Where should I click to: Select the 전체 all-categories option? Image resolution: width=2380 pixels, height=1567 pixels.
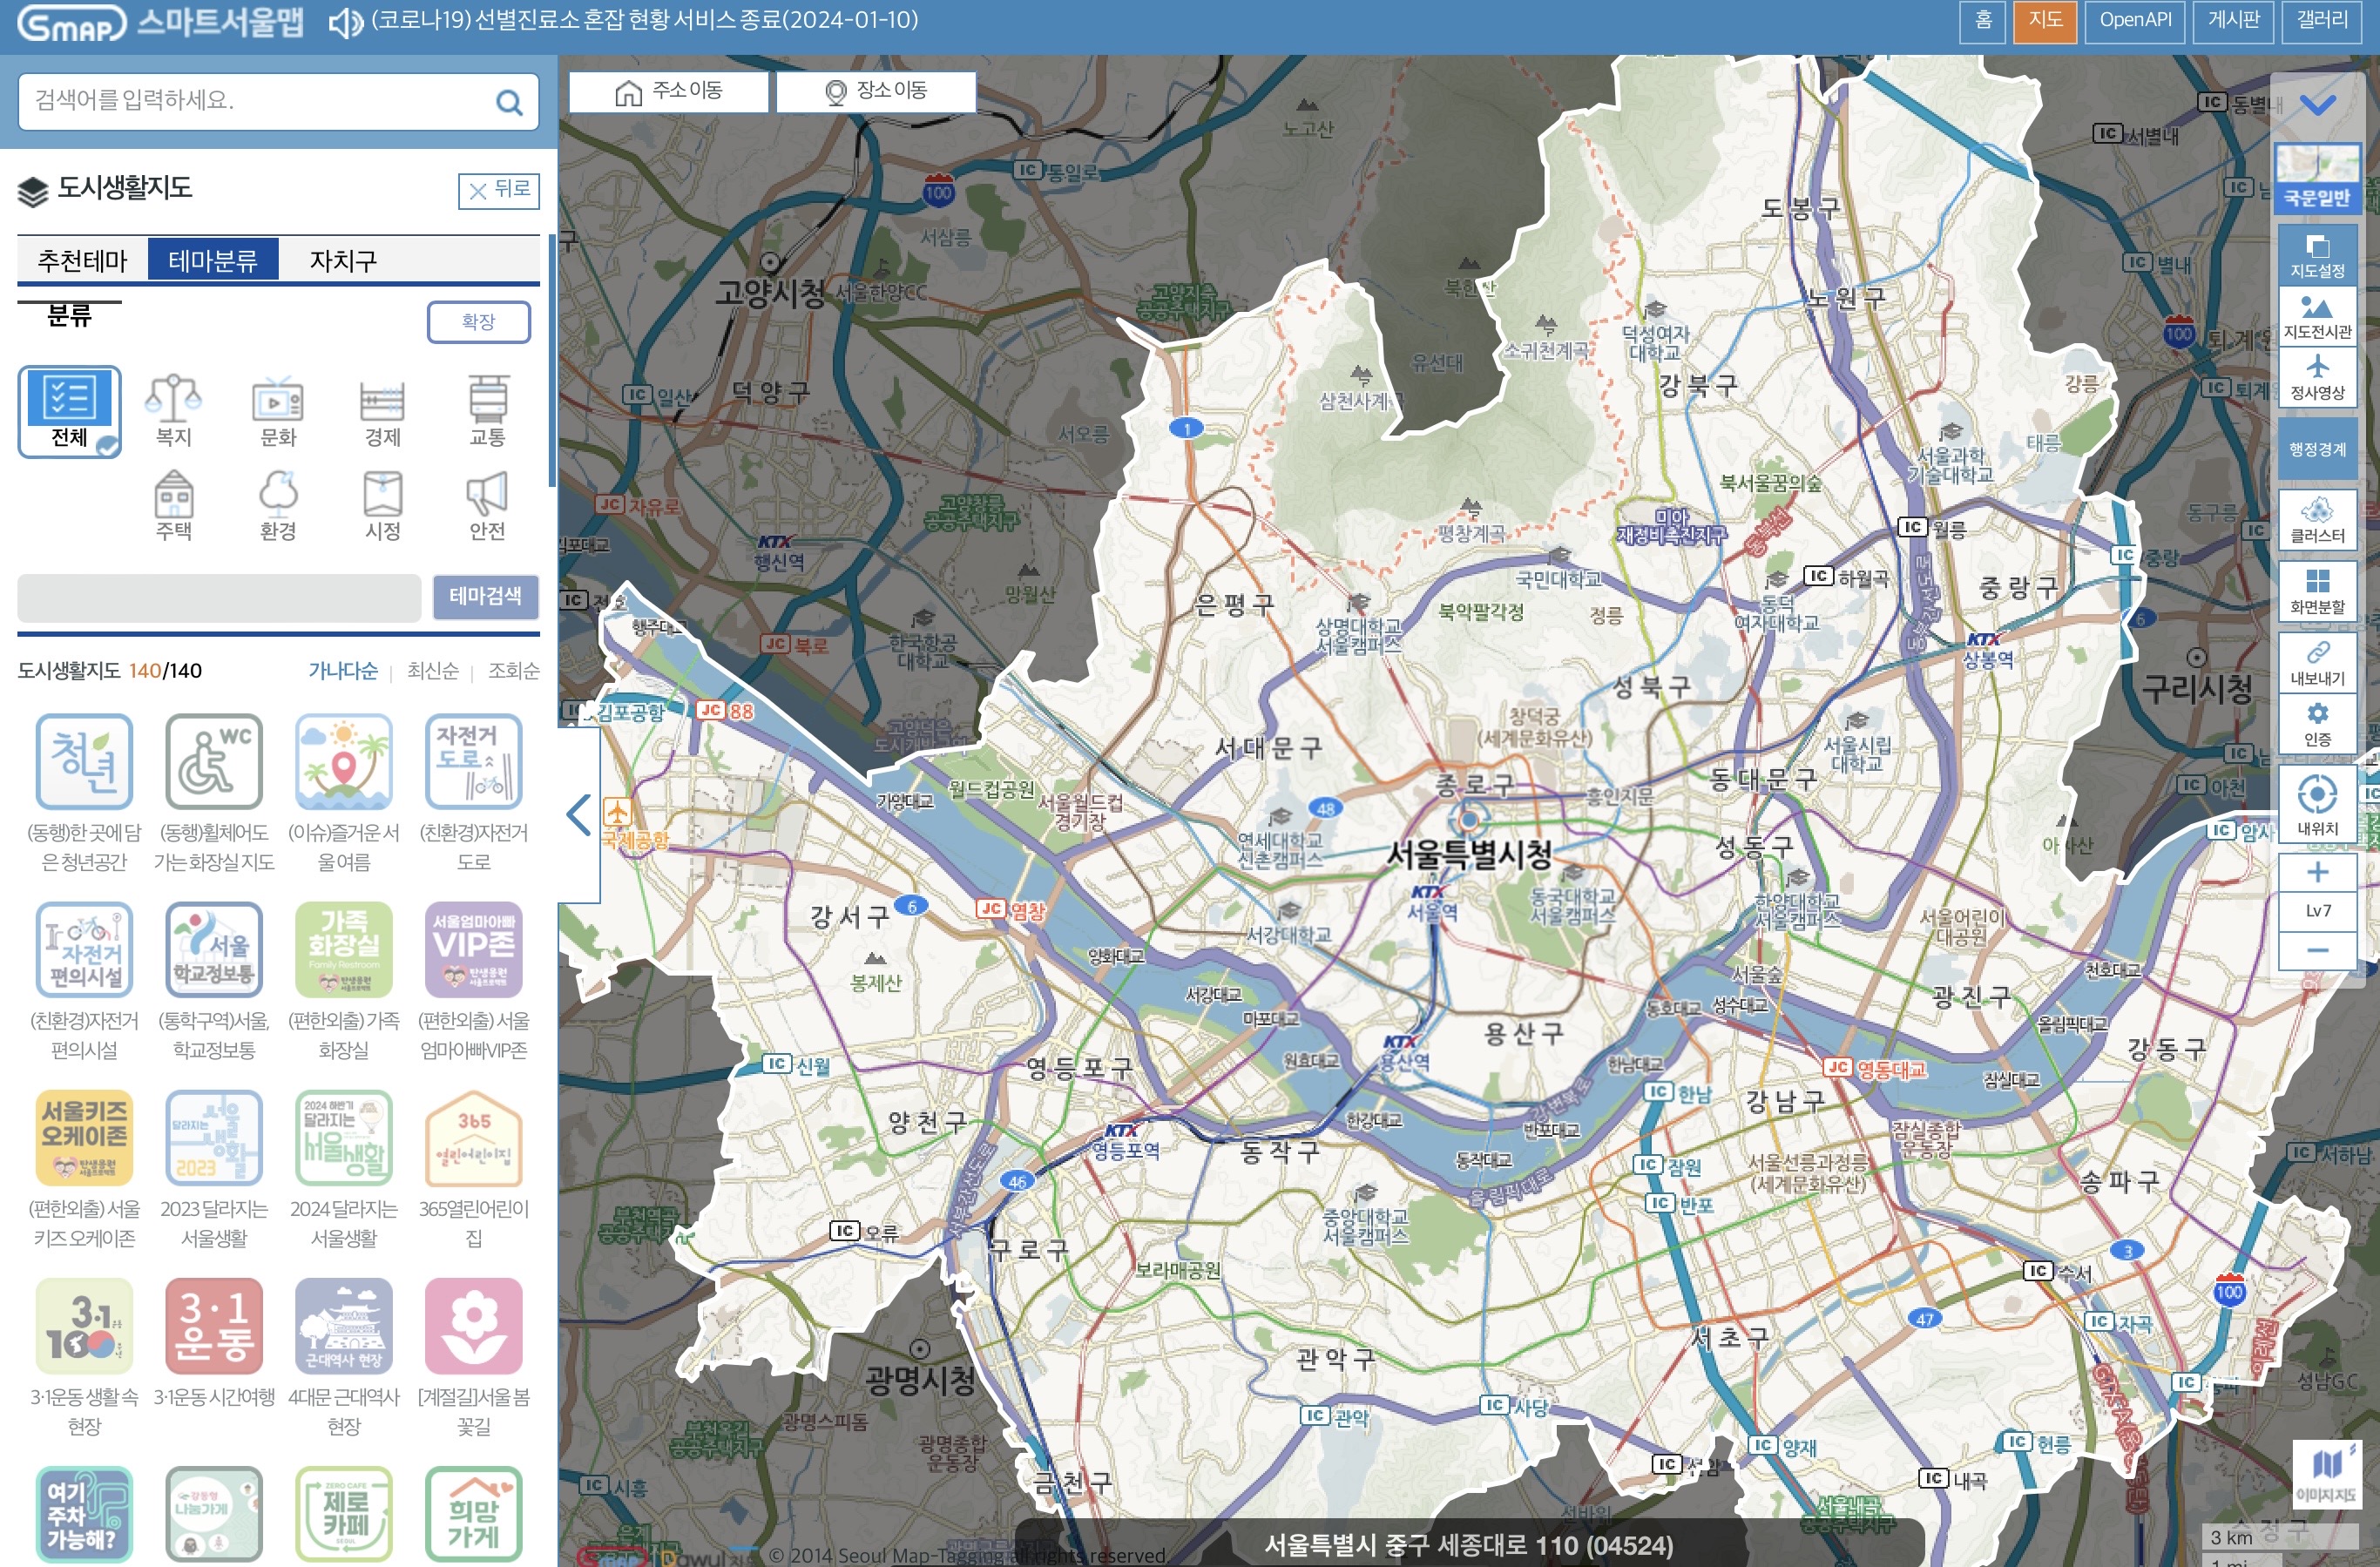[x=69, y=410]
